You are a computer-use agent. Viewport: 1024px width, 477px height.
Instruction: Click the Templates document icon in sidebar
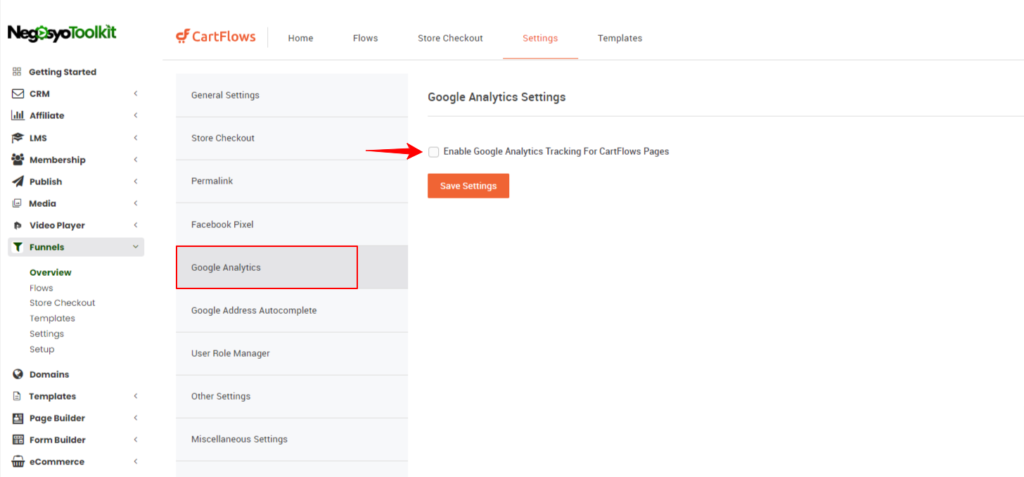17,397
